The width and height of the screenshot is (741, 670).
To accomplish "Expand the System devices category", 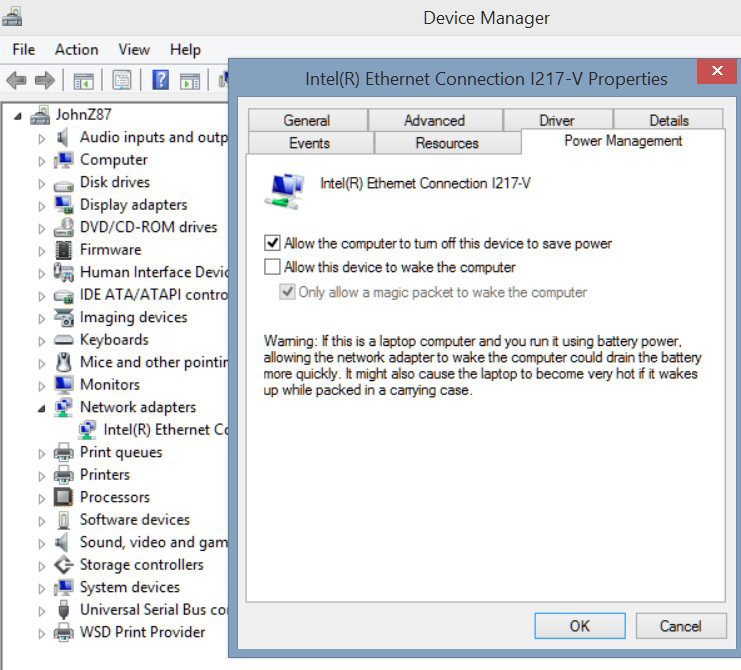I will [x=42, y=589].
